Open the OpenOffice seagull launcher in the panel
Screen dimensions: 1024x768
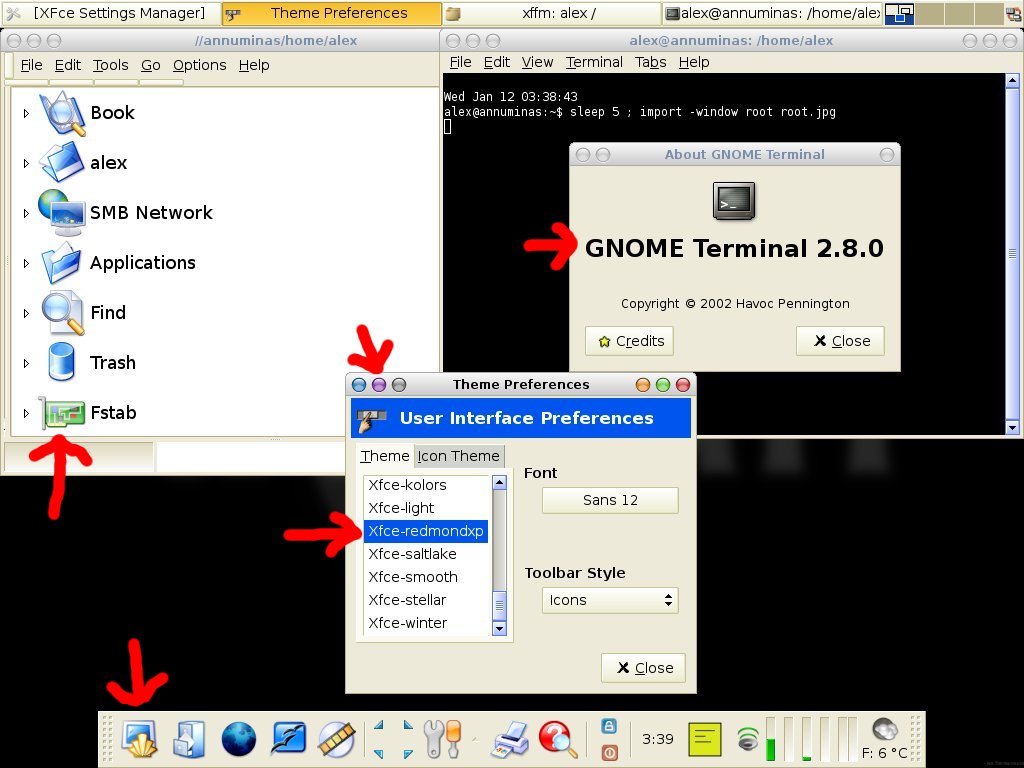pyautogui.click(x=288, y=739)
